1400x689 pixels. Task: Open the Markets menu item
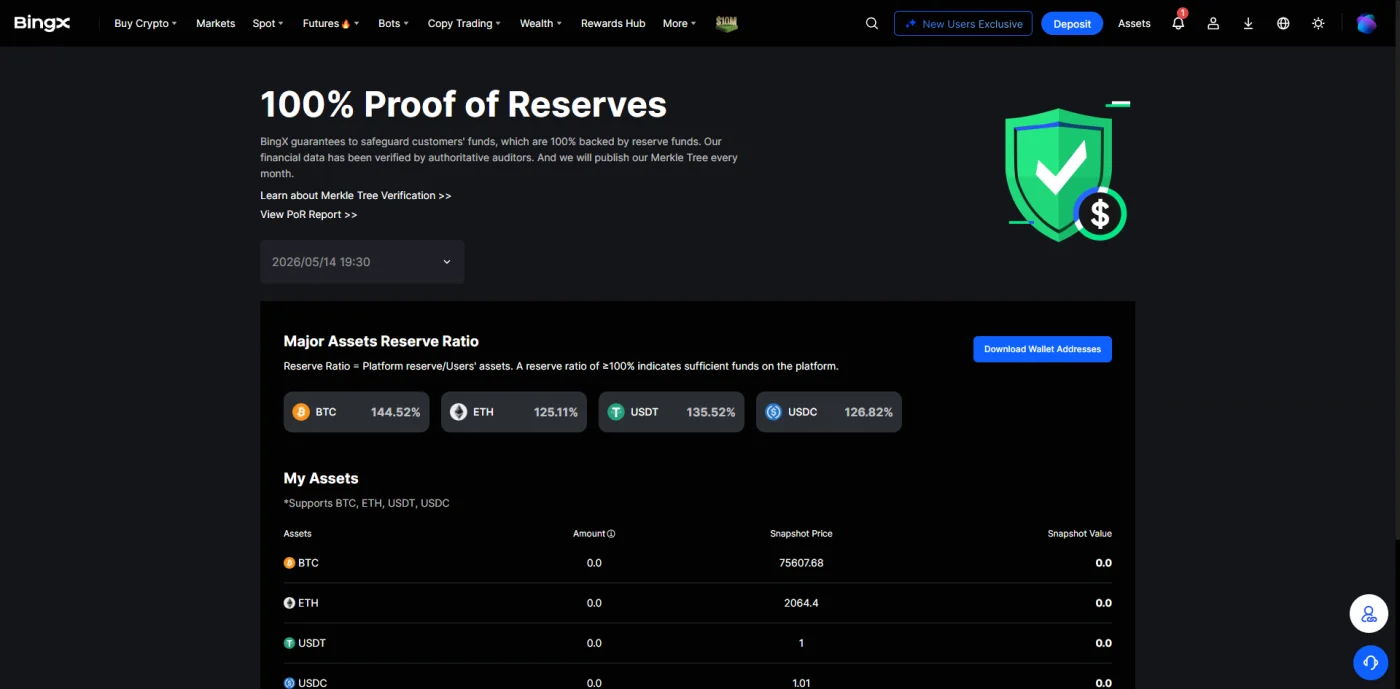(215, 23)
